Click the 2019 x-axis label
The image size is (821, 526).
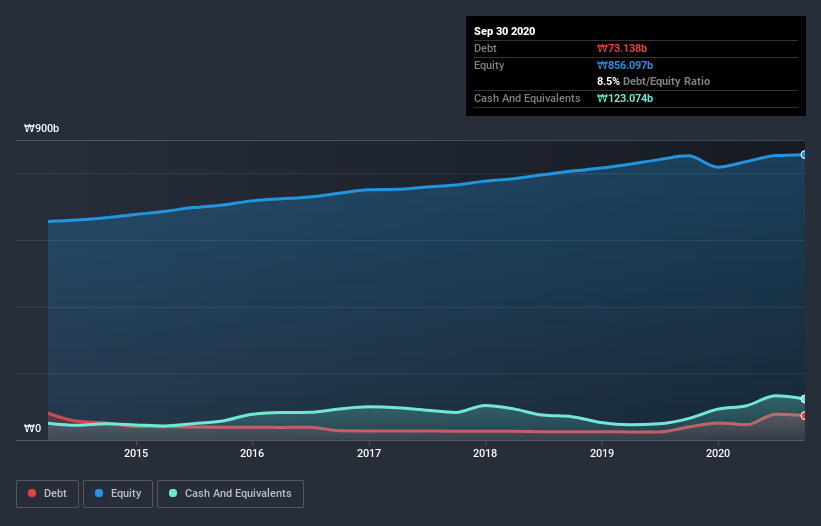[x=602, y=453]
